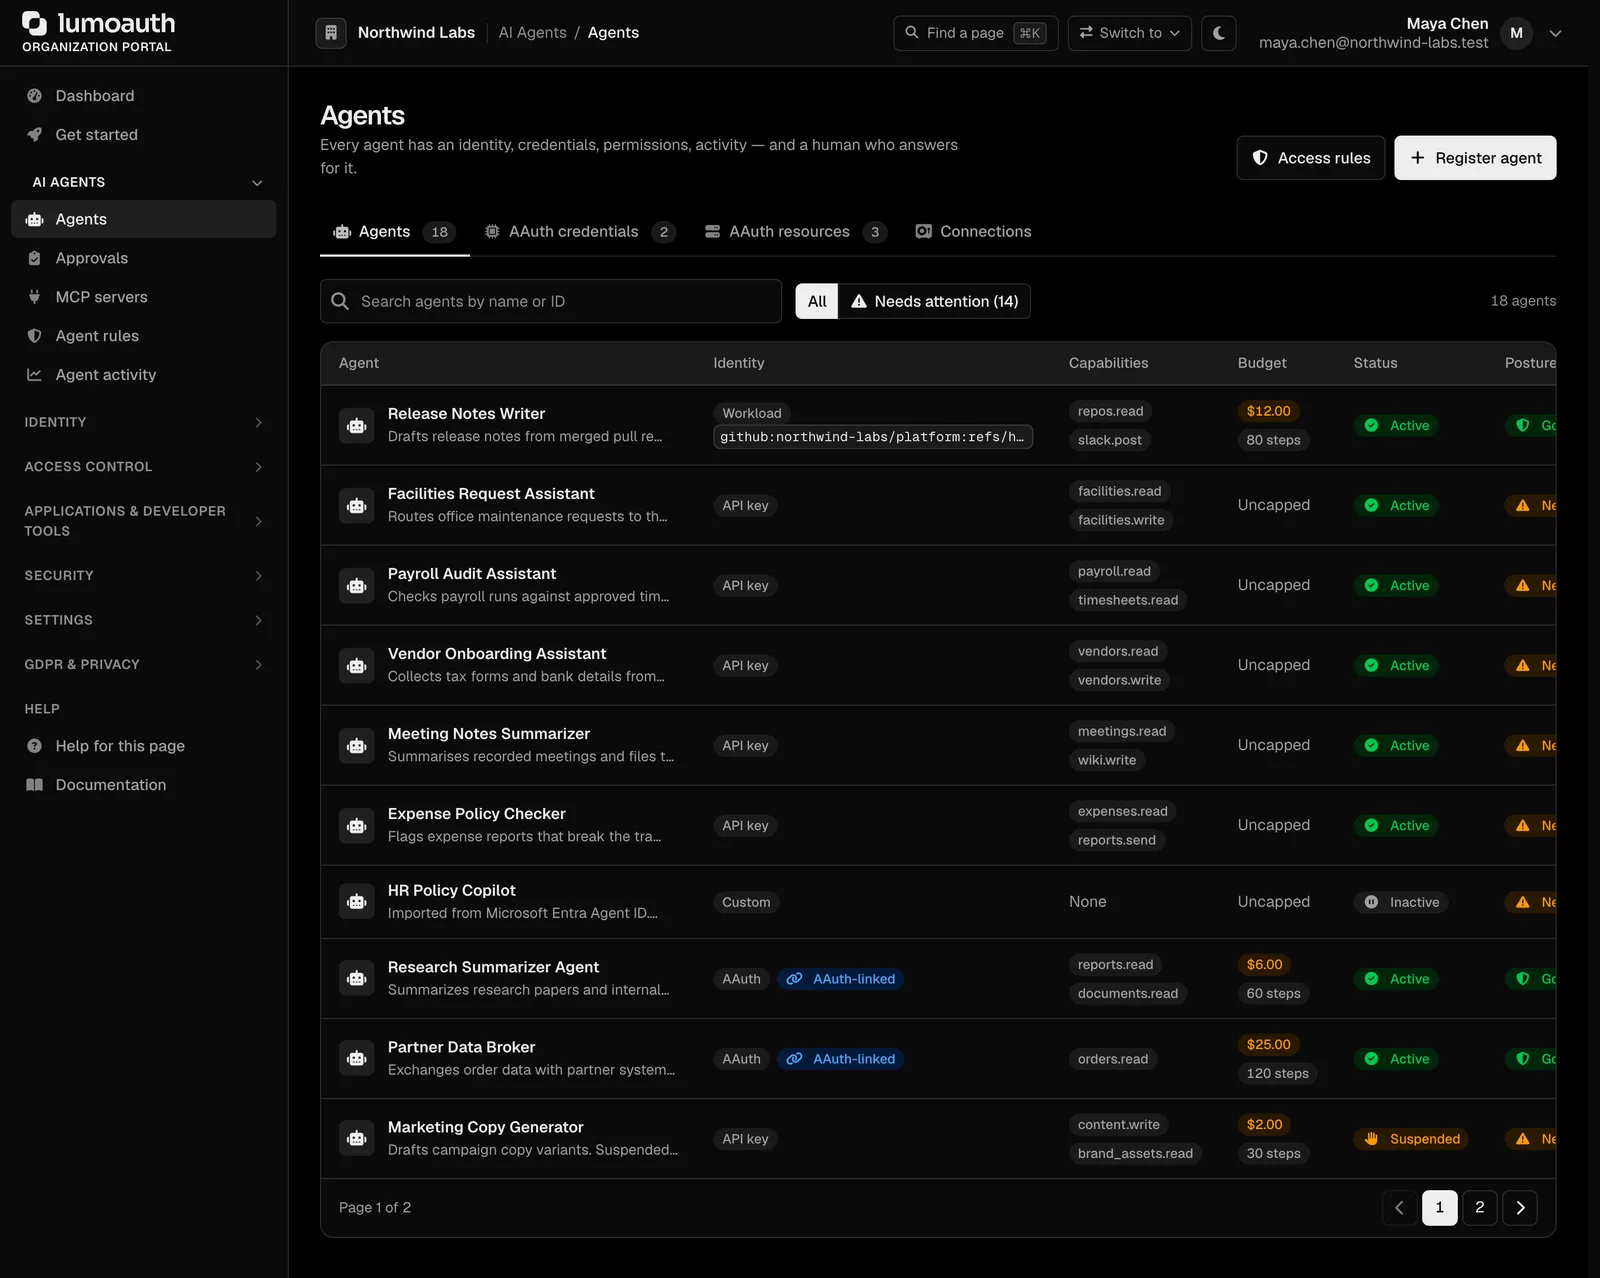Expand the Security sidebar section
The height and width of the screenshot is (1278, 1600).
tap(144, 576)
